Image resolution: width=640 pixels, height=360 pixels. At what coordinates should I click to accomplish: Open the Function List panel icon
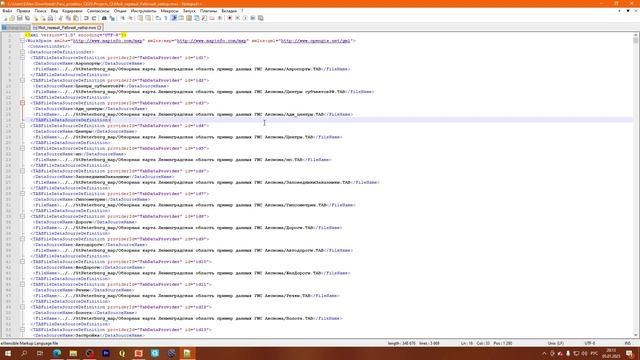point(204,18)
